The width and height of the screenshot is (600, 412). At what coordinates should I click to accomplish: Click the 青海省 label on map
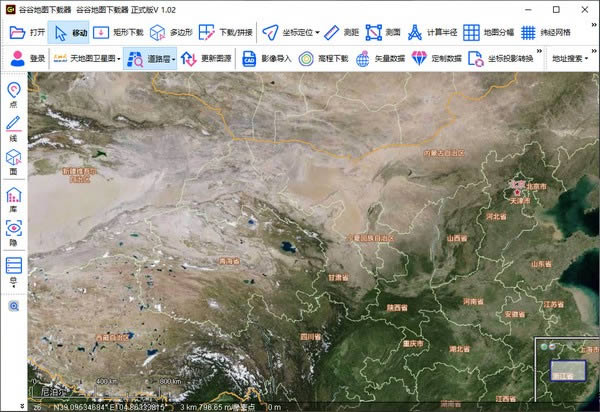click(x=229, y=261)
